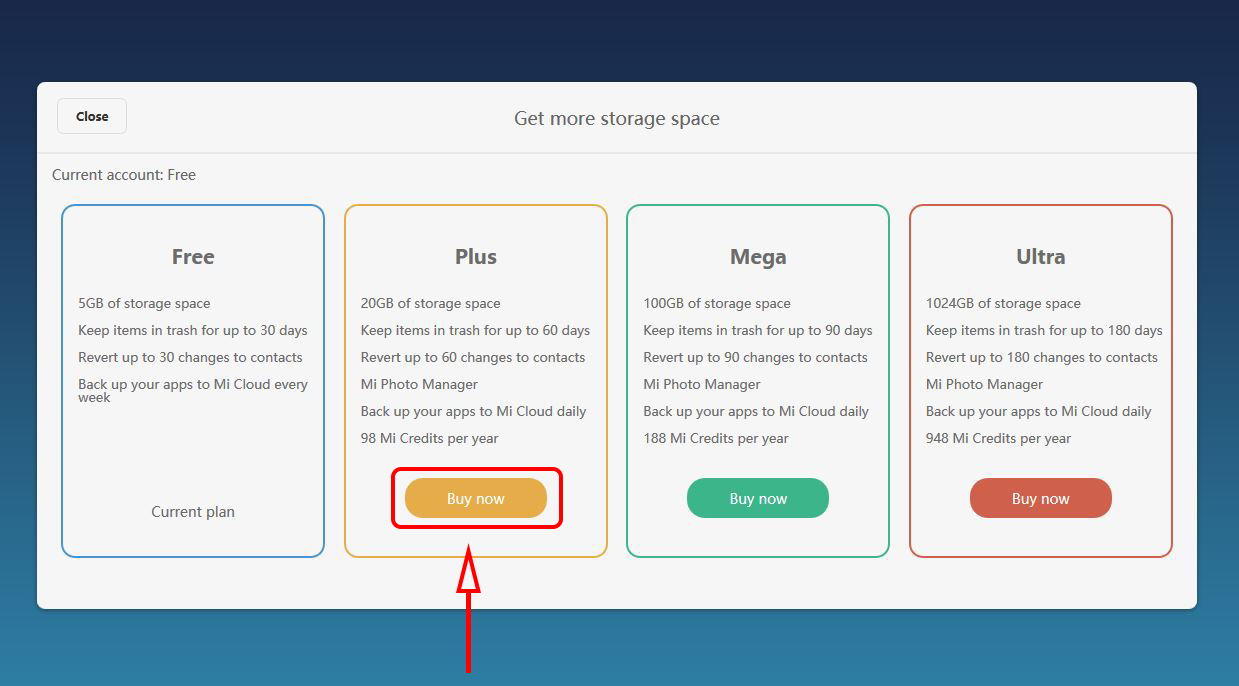Select the Mega plan heading
This screenshot has width=1239, height=686.
point(758,257)
